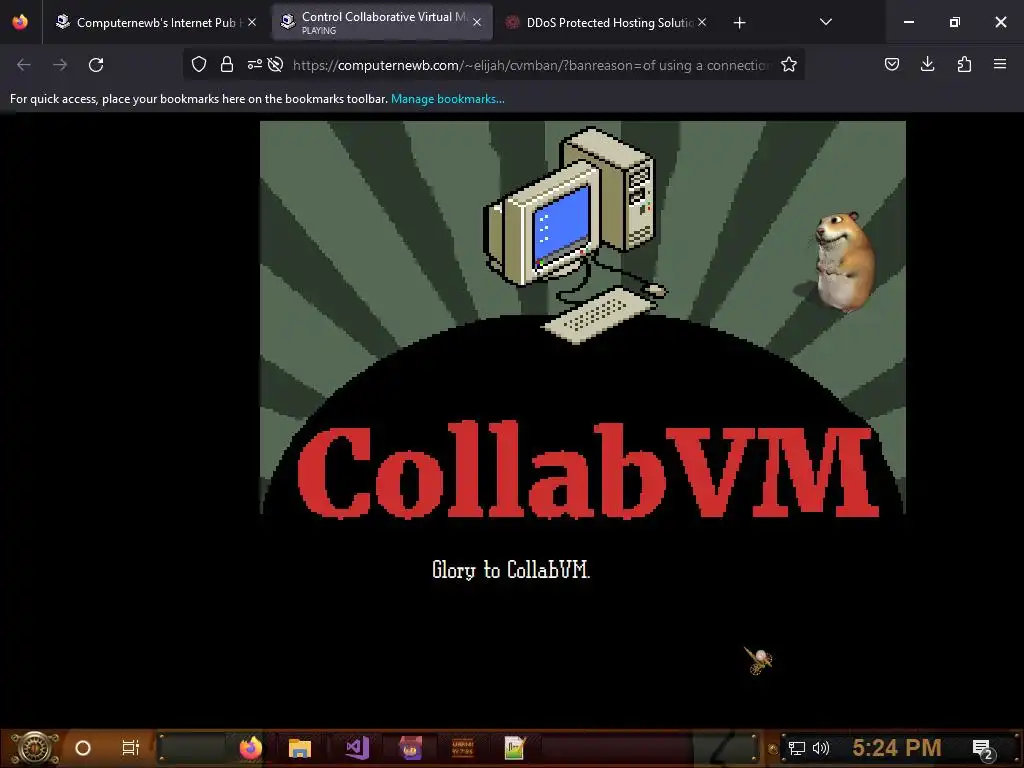Click the Firefox View icon
The width and height of the screenshot is (1024, 768).
20,22
